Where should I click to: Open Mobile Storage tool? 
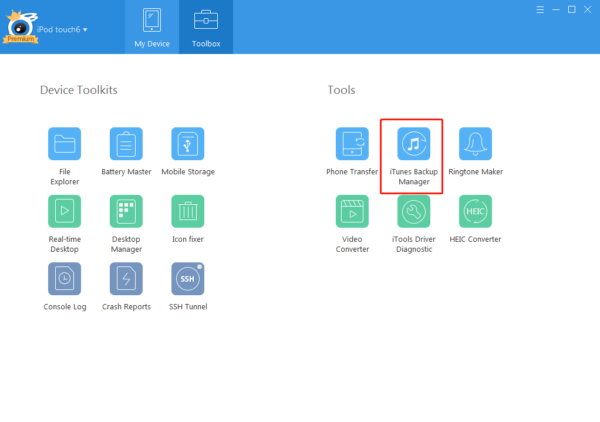click(188, 144)
